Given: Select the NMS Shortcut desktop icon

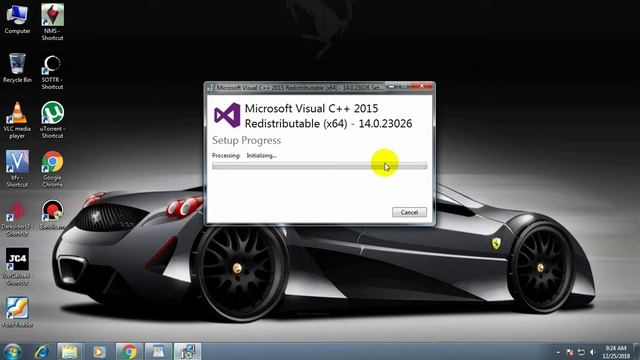Looking at the screenshot, I should (52, 22).
